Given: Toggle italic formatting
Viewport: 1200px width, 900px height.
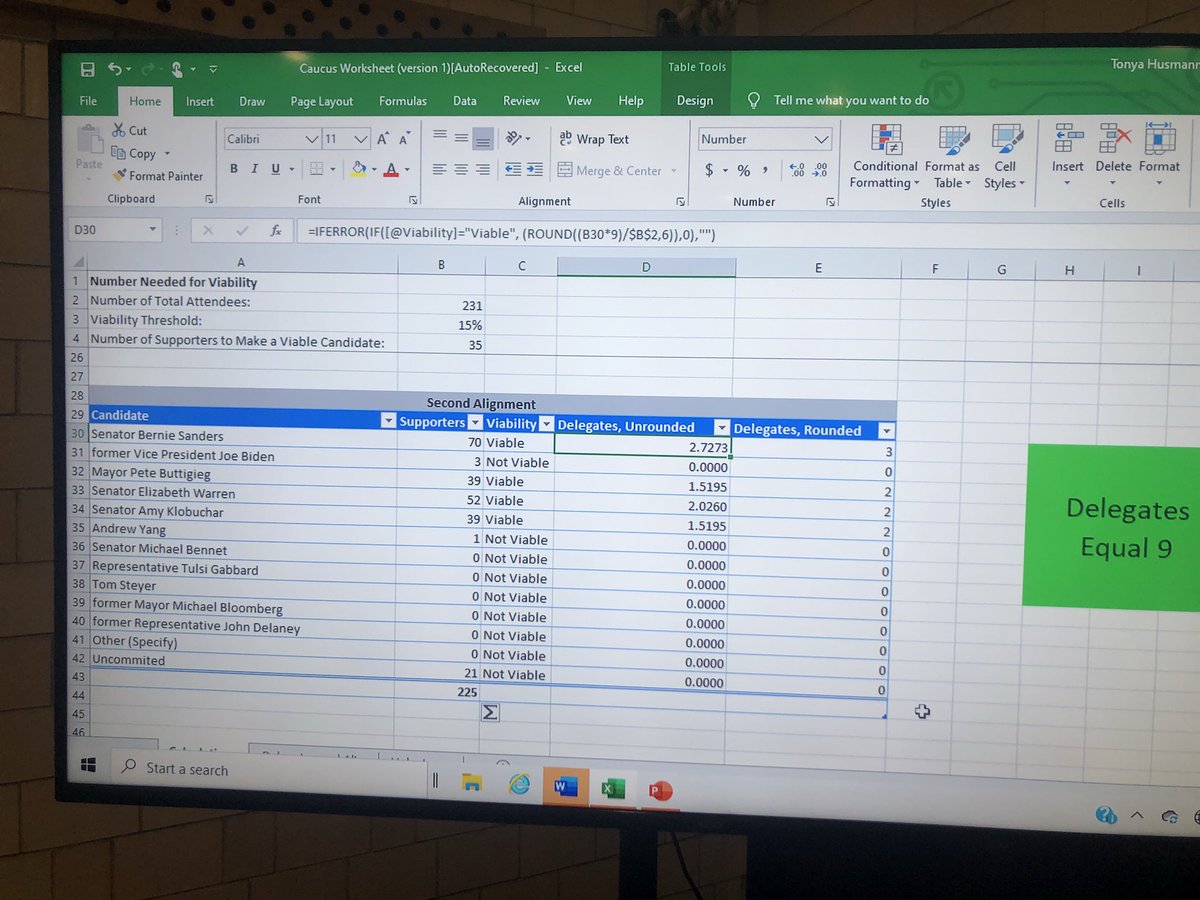Looking at the screenshot, I should pos(255,169).
